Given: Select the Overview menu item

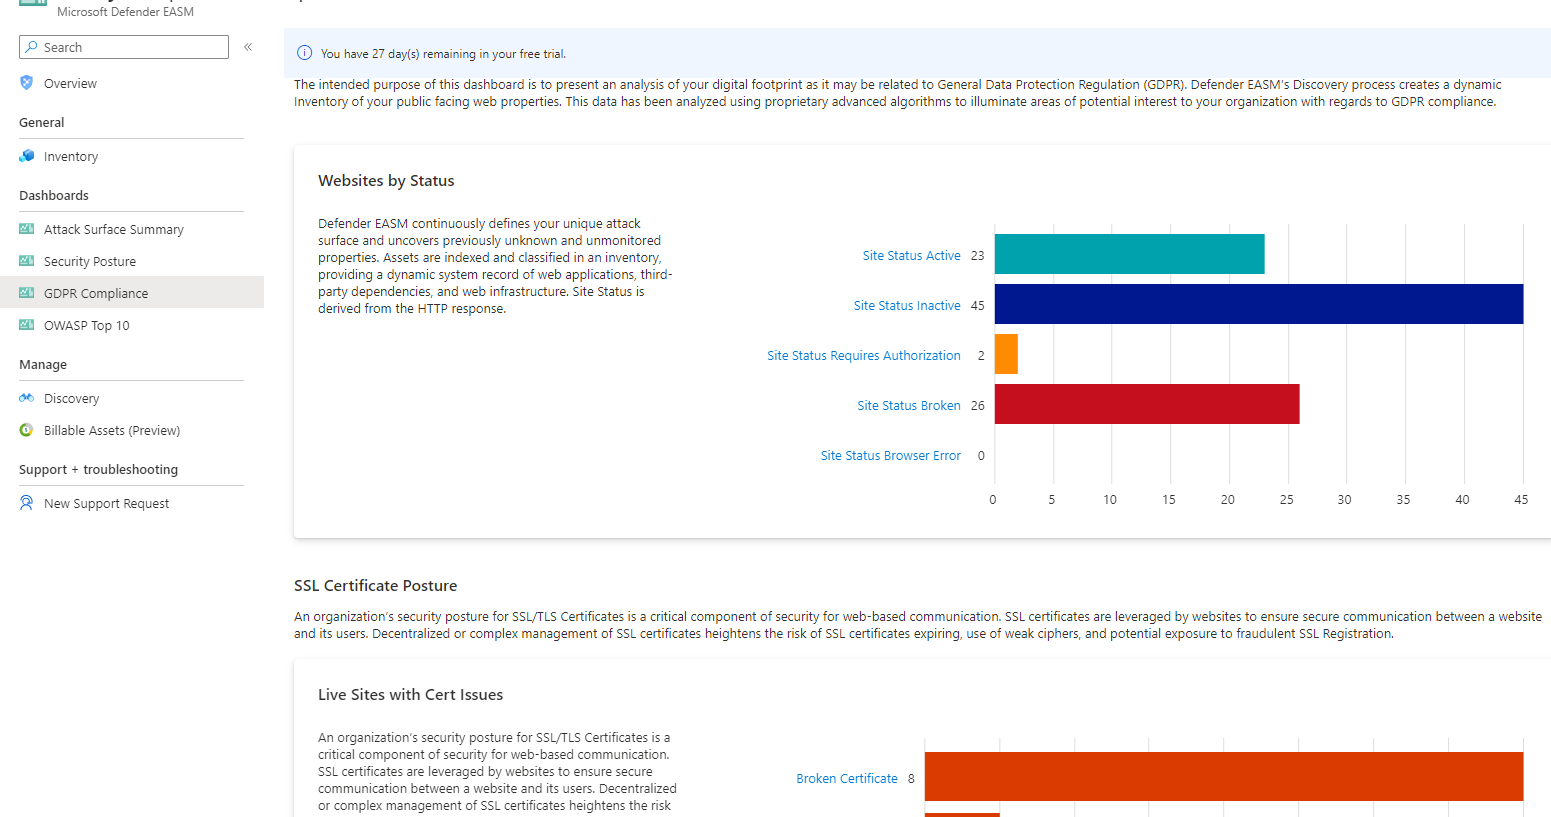Looking at the screenshot, I should pyautogui.click(x=70, y=84).
